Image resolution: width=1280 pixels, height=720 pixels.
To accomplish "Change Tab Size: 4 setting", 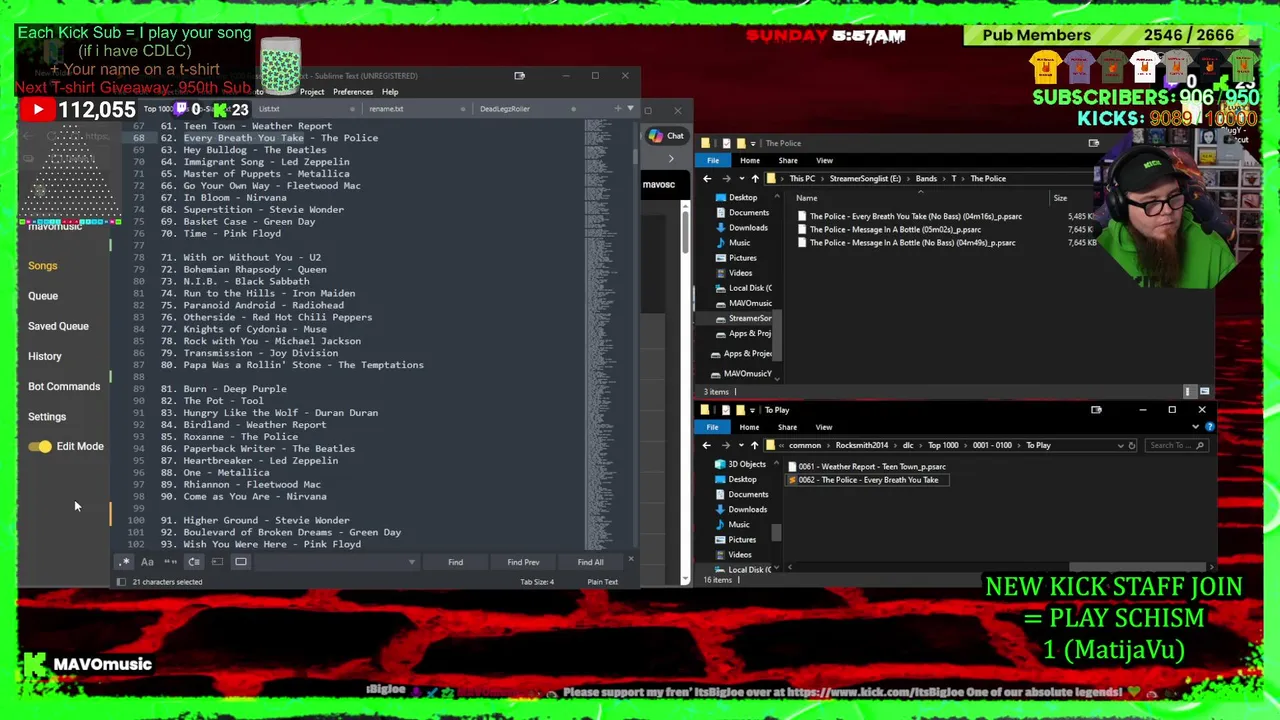I will point(537,582).
